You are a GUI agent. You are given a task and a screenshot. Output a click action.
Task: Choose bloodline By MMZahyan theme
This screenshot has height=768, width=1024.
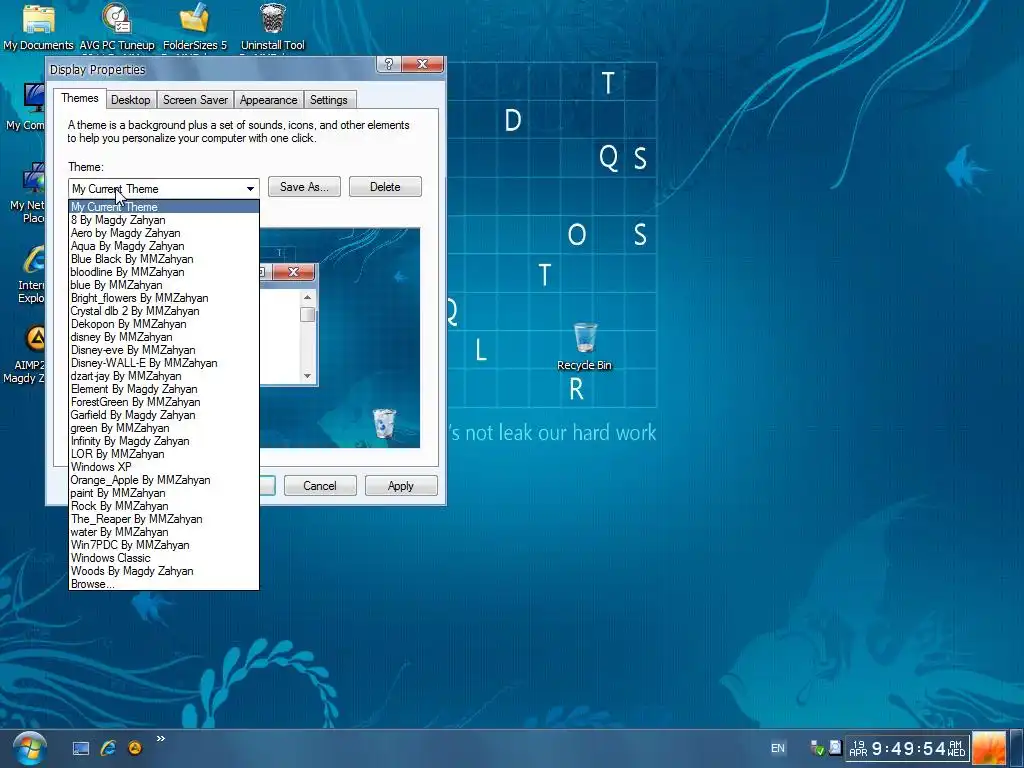(x=164, y=272)
